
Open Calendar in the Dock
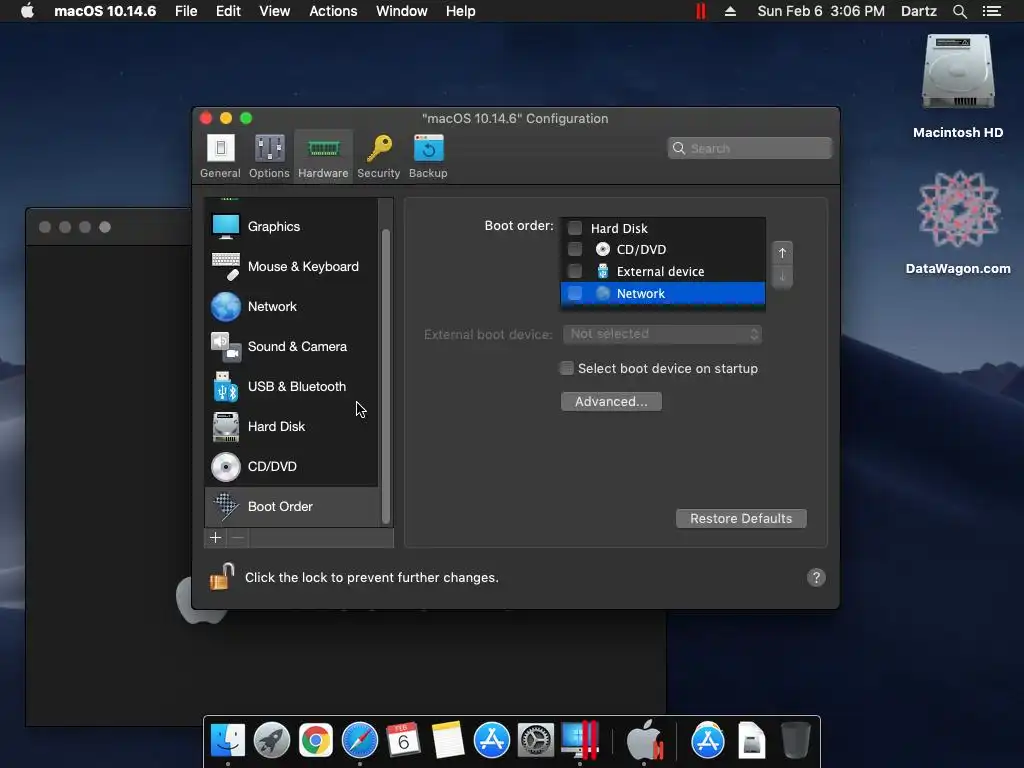(404, 741)
